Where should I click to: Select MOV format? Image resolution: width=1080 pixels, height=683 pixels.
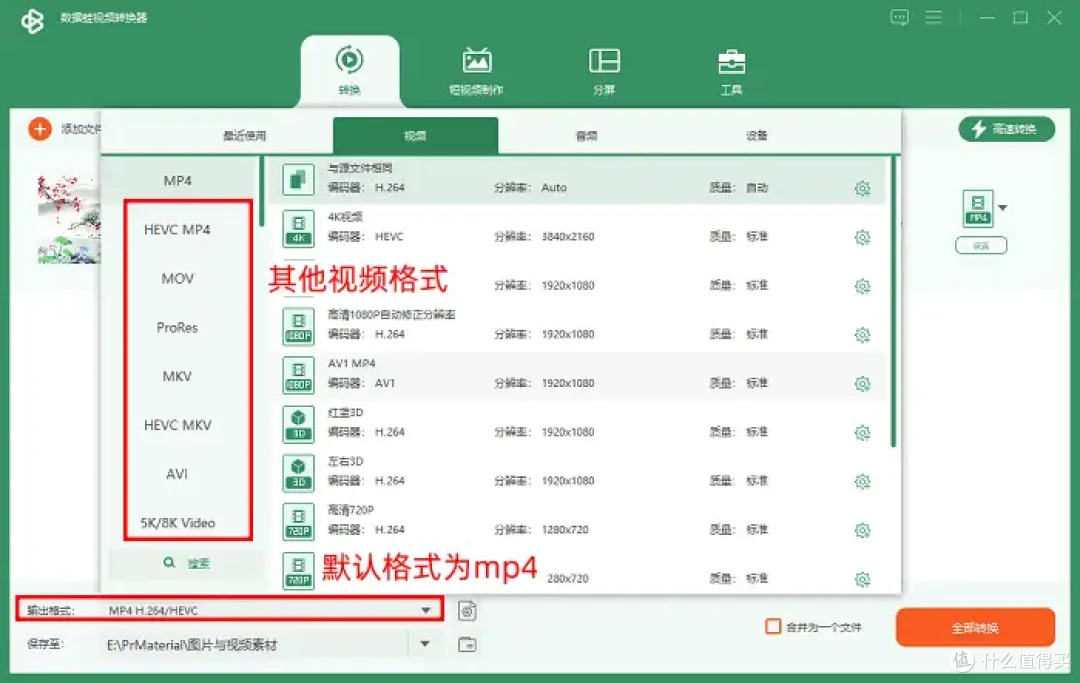pyautogui.click(x=178, y=278)
